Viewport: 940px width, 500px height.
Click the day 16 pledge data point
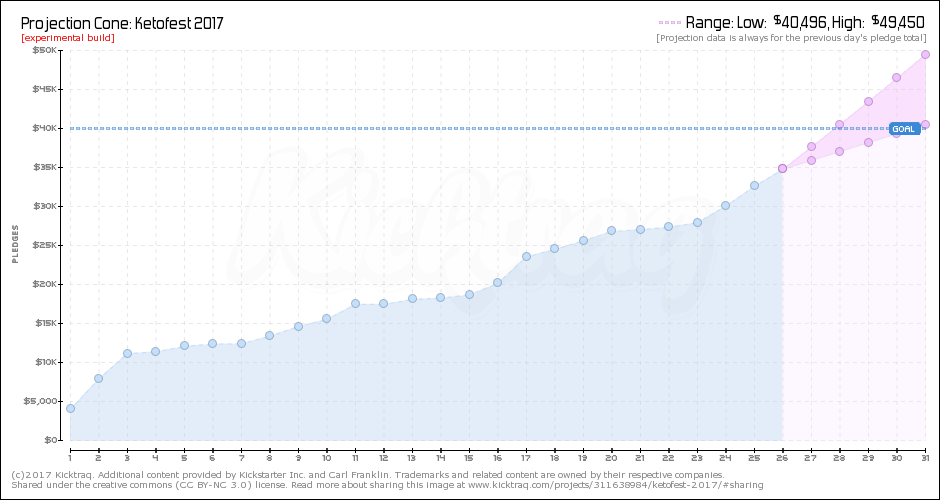[x=498, y=282]
